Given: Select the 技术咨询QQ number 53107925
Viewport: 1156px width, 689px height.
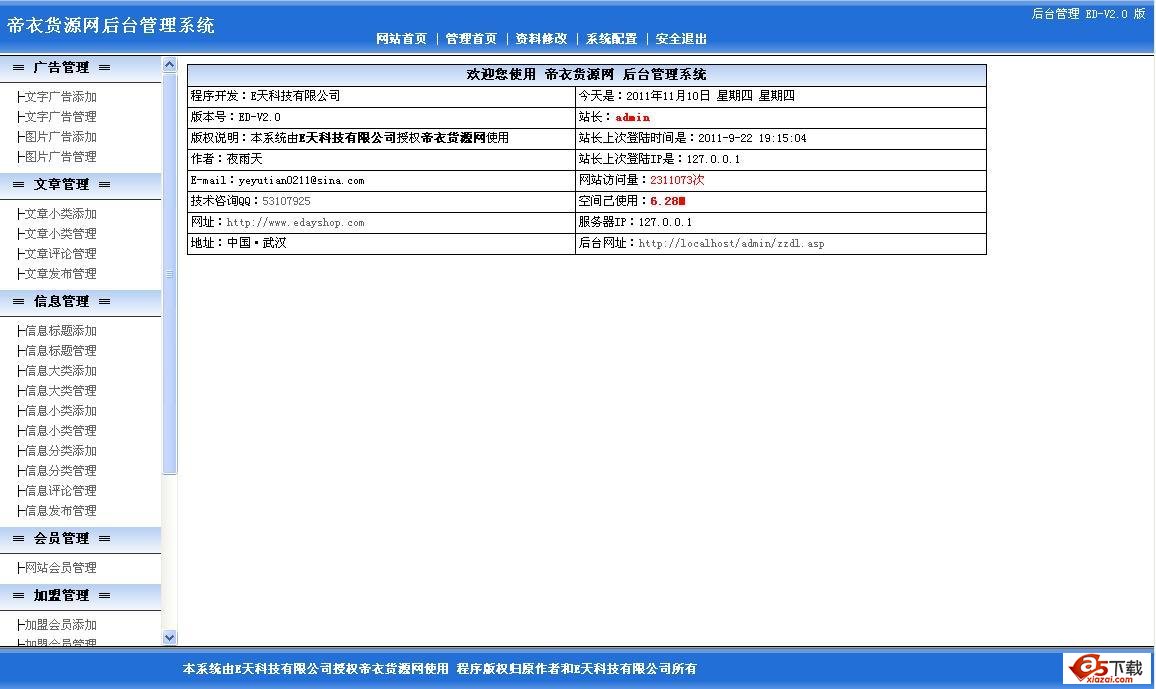Looking at the screenshot, I should (286, 201).
